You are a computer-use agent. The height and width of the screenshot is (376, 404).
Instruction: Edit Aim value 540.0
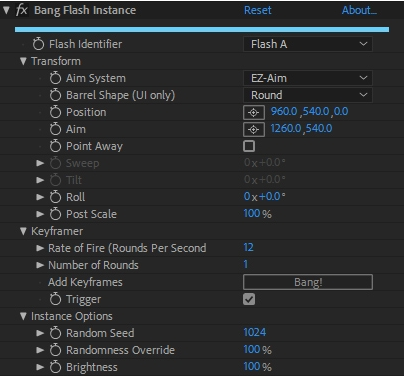click(x=319, y=128)
